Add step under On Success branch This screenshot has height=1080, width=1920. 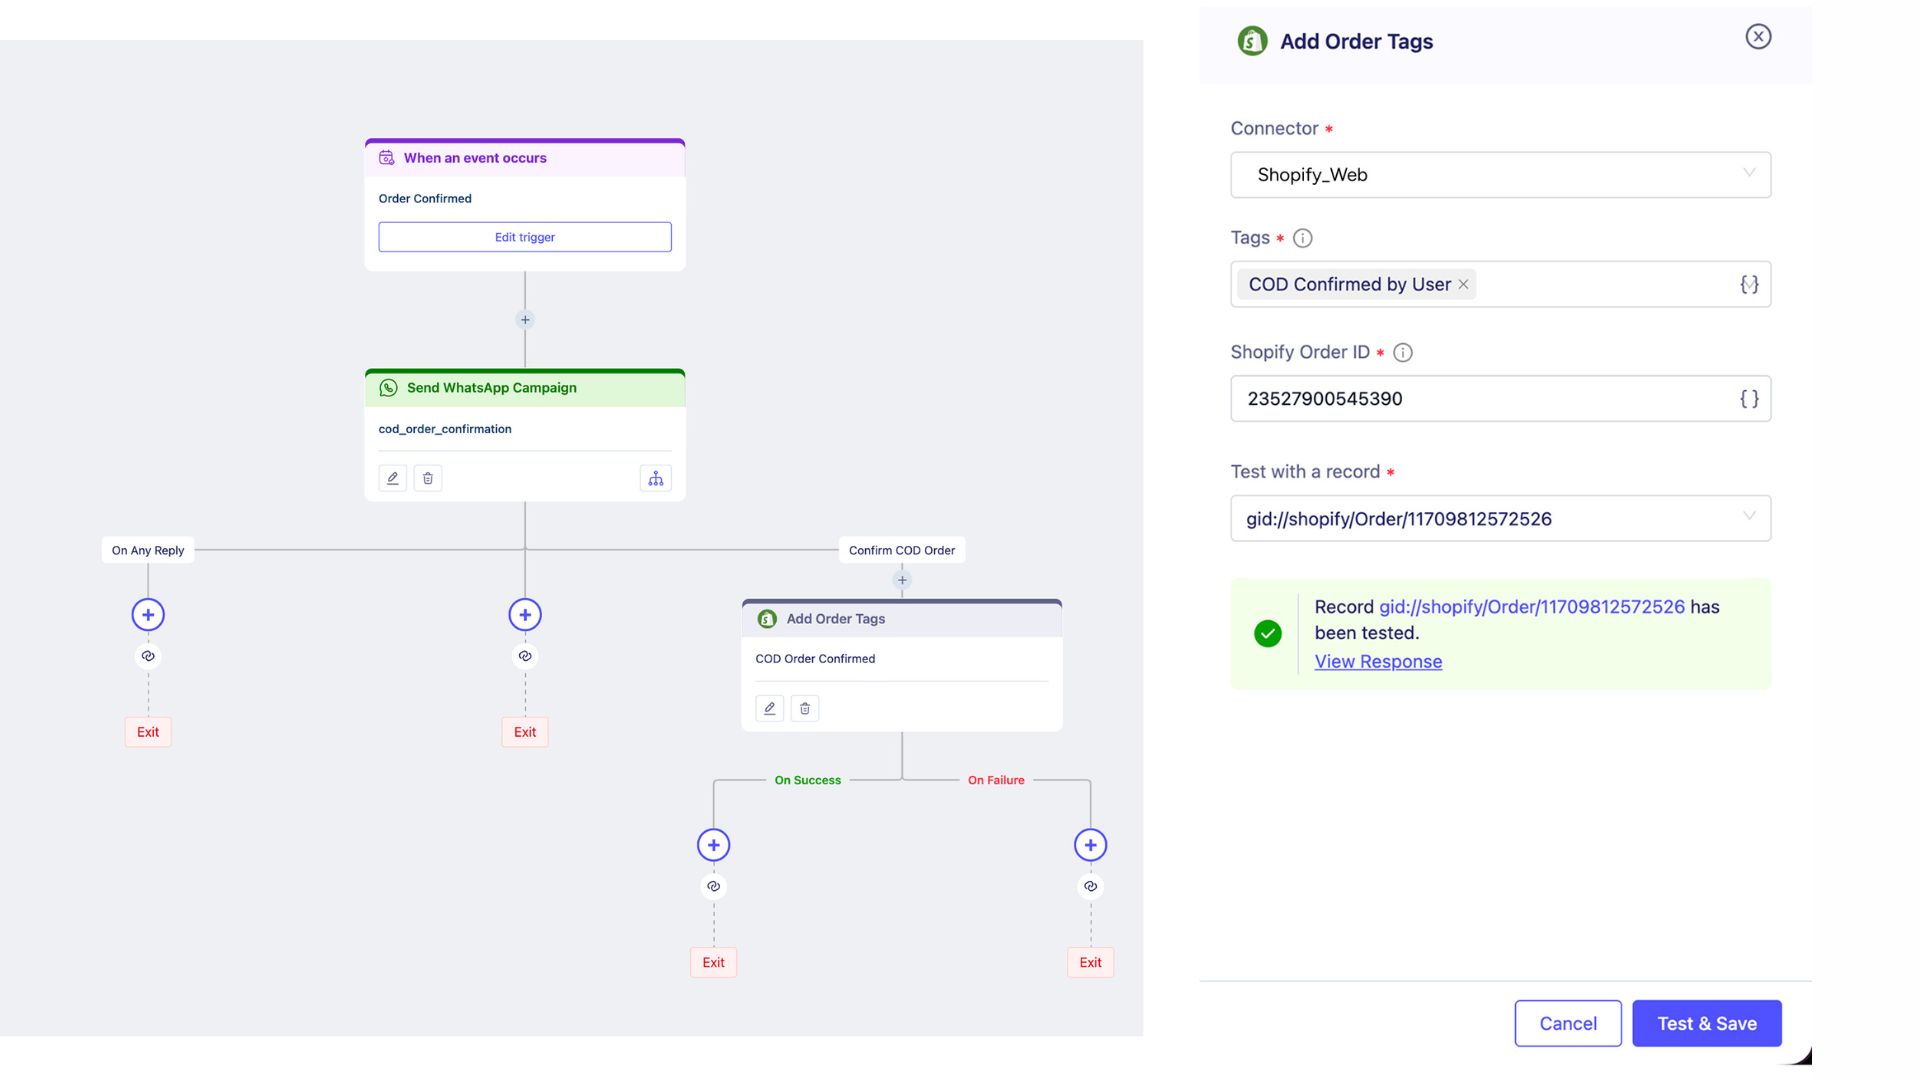713,845
